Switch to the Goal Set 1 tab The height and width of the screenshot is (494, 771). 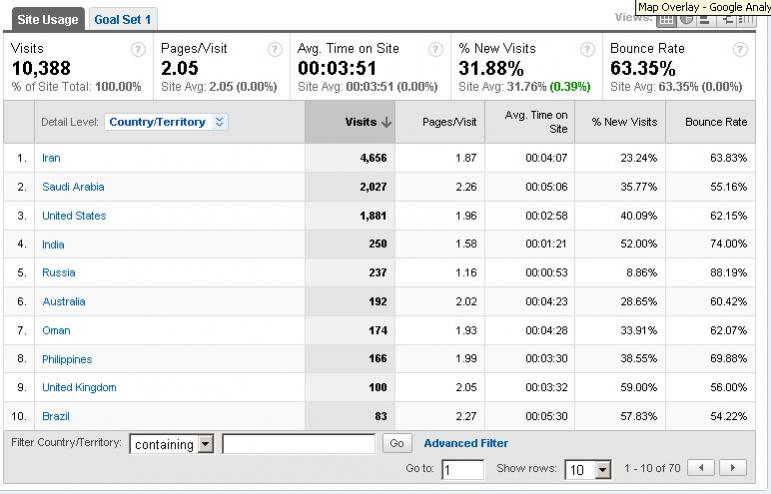click(x=123, y=20)
